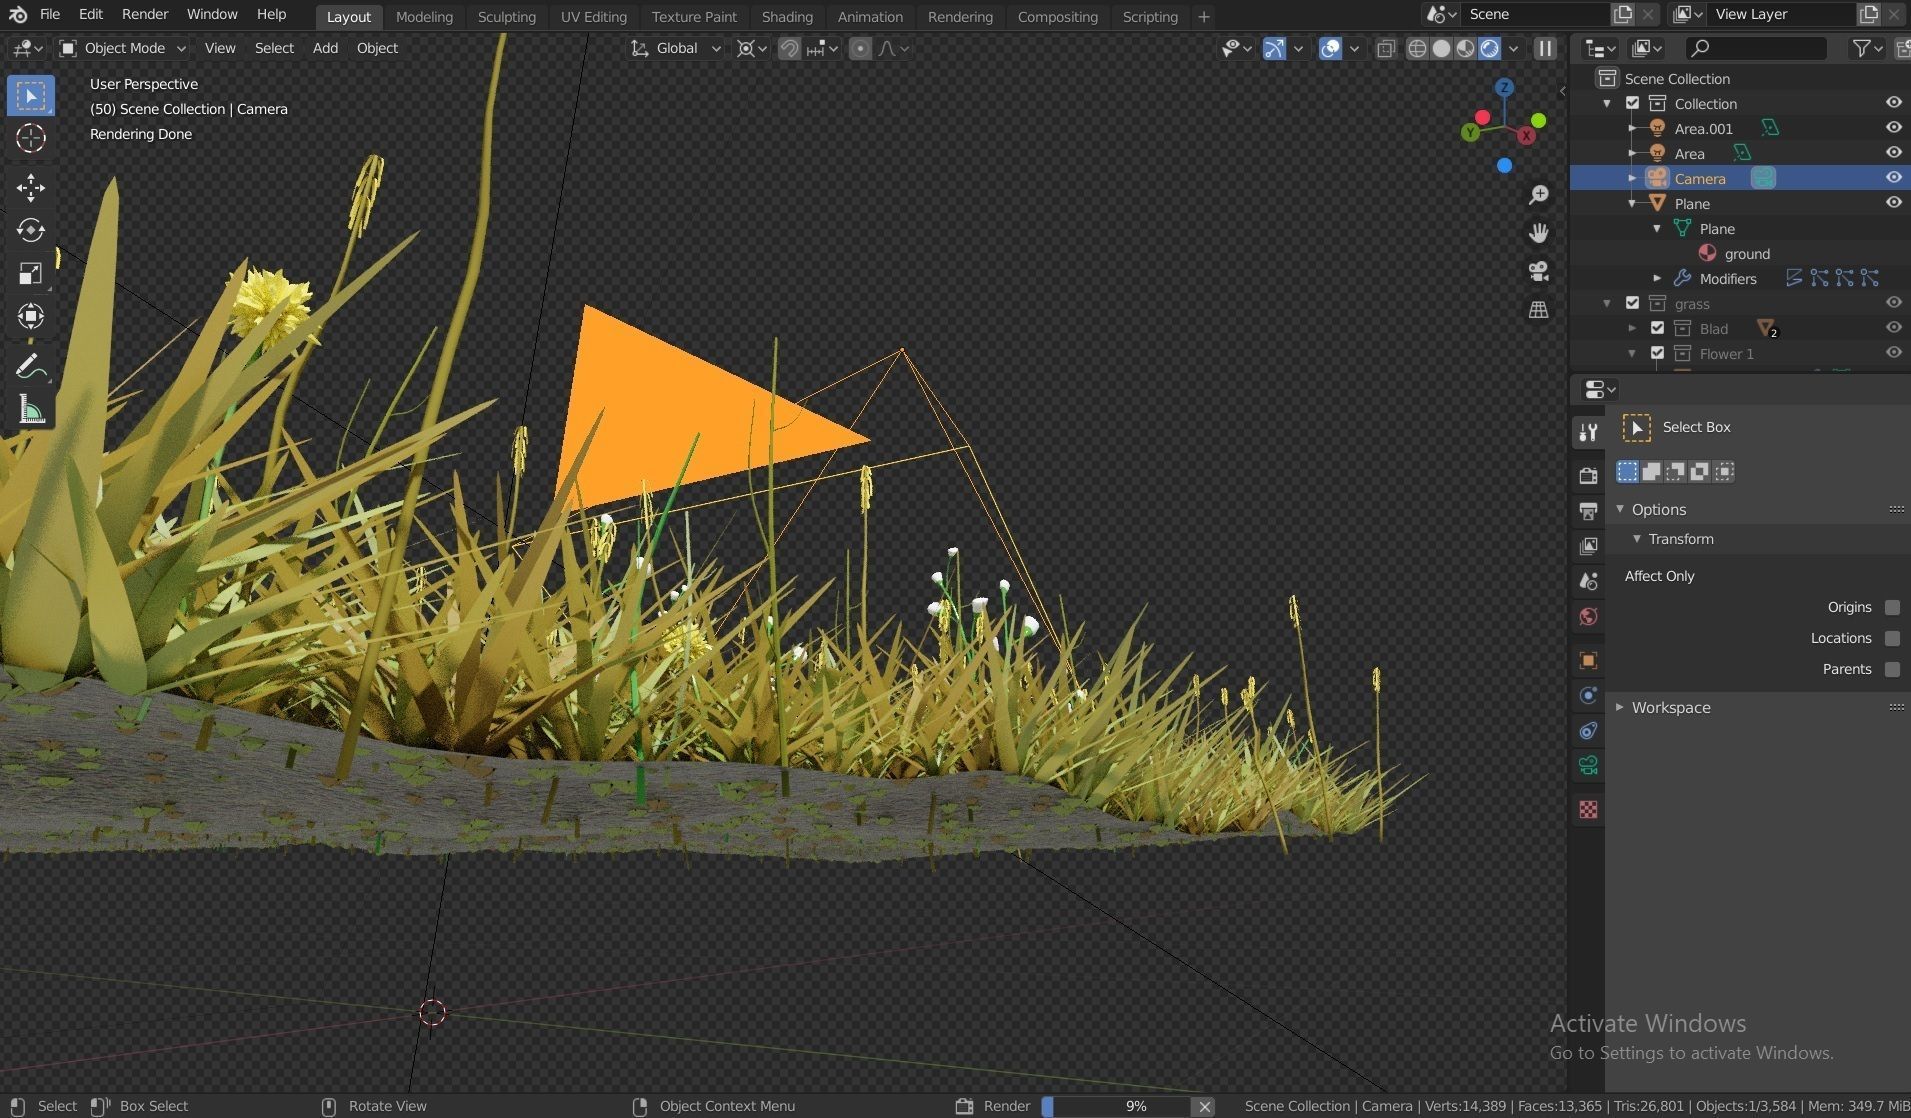The width and height of the screenshot is (1911, 1118).
Task: Switch to the UV Editing workspace tab
Action: click(593, 16)
